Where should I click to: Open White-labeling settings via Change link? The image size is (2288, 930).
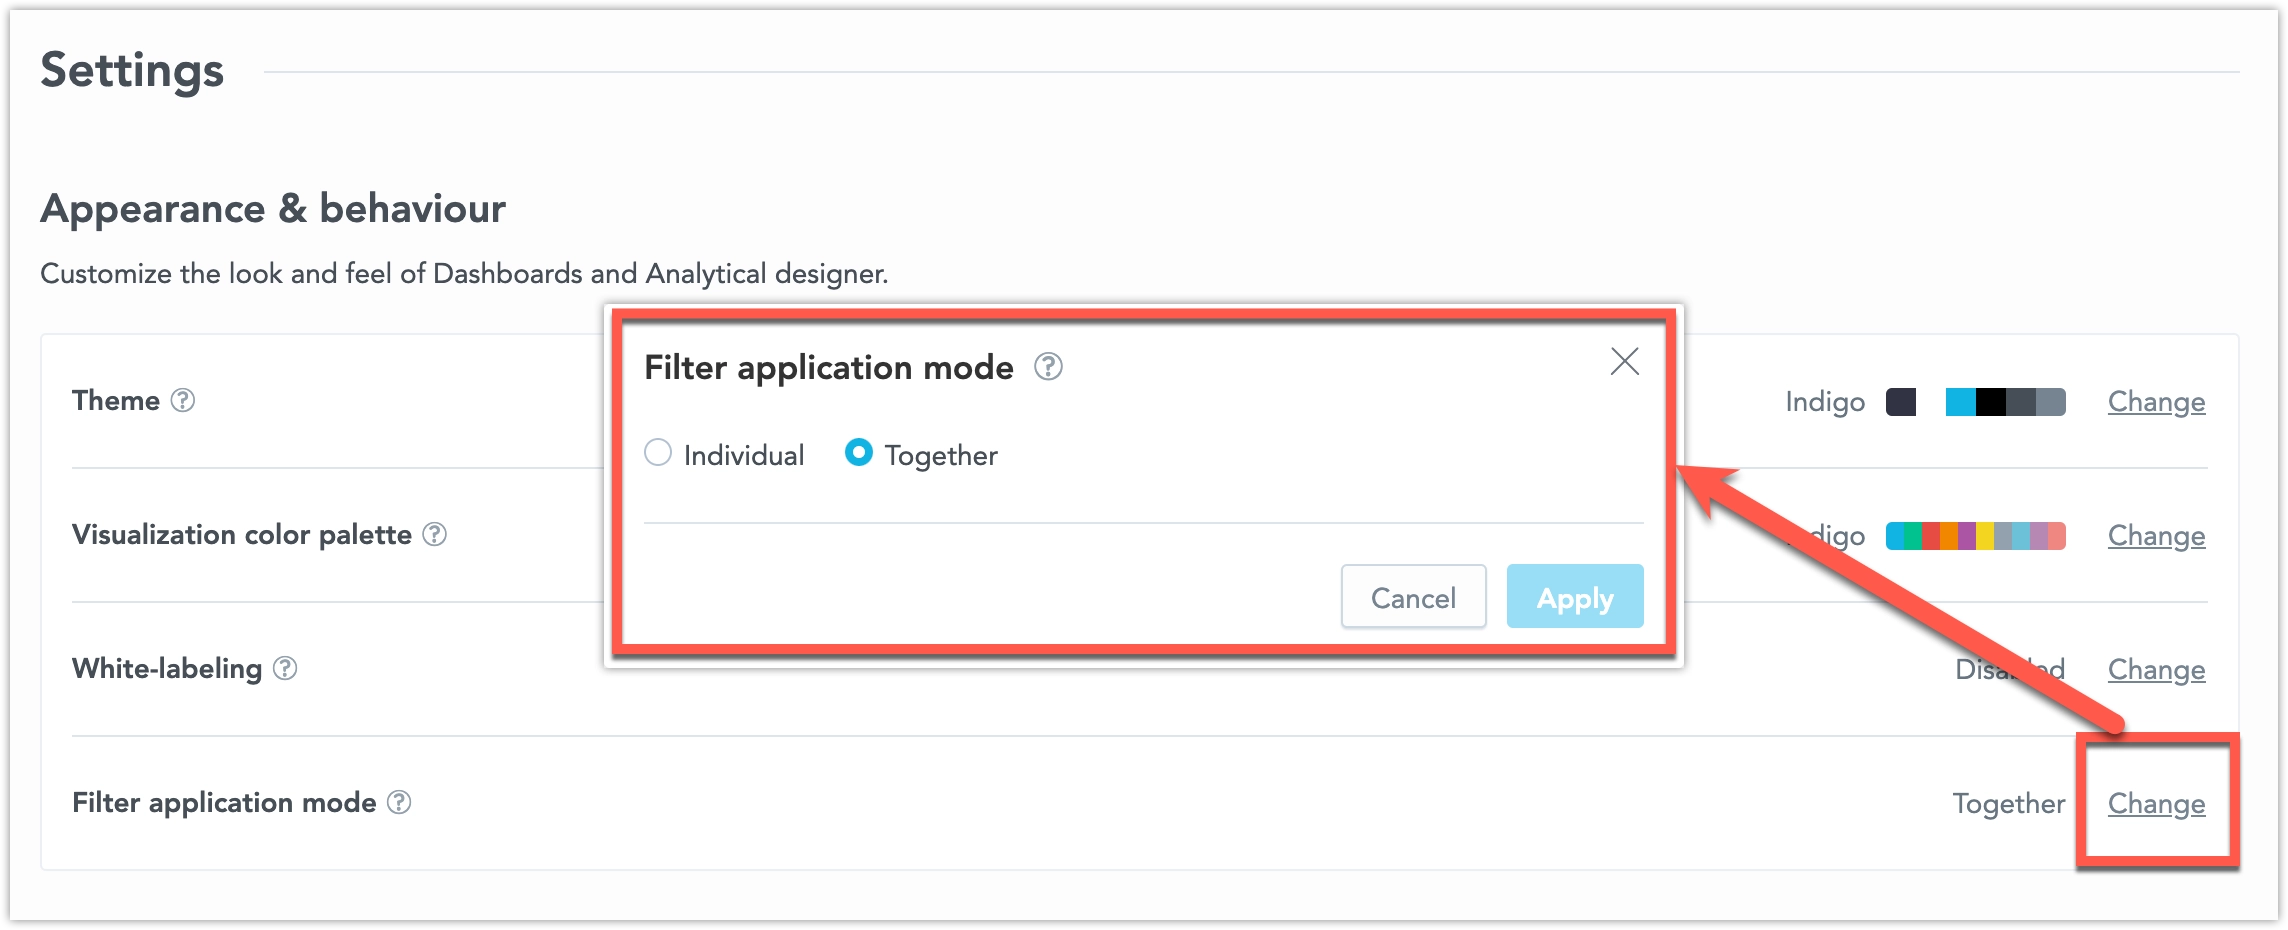pos(2156,670)
